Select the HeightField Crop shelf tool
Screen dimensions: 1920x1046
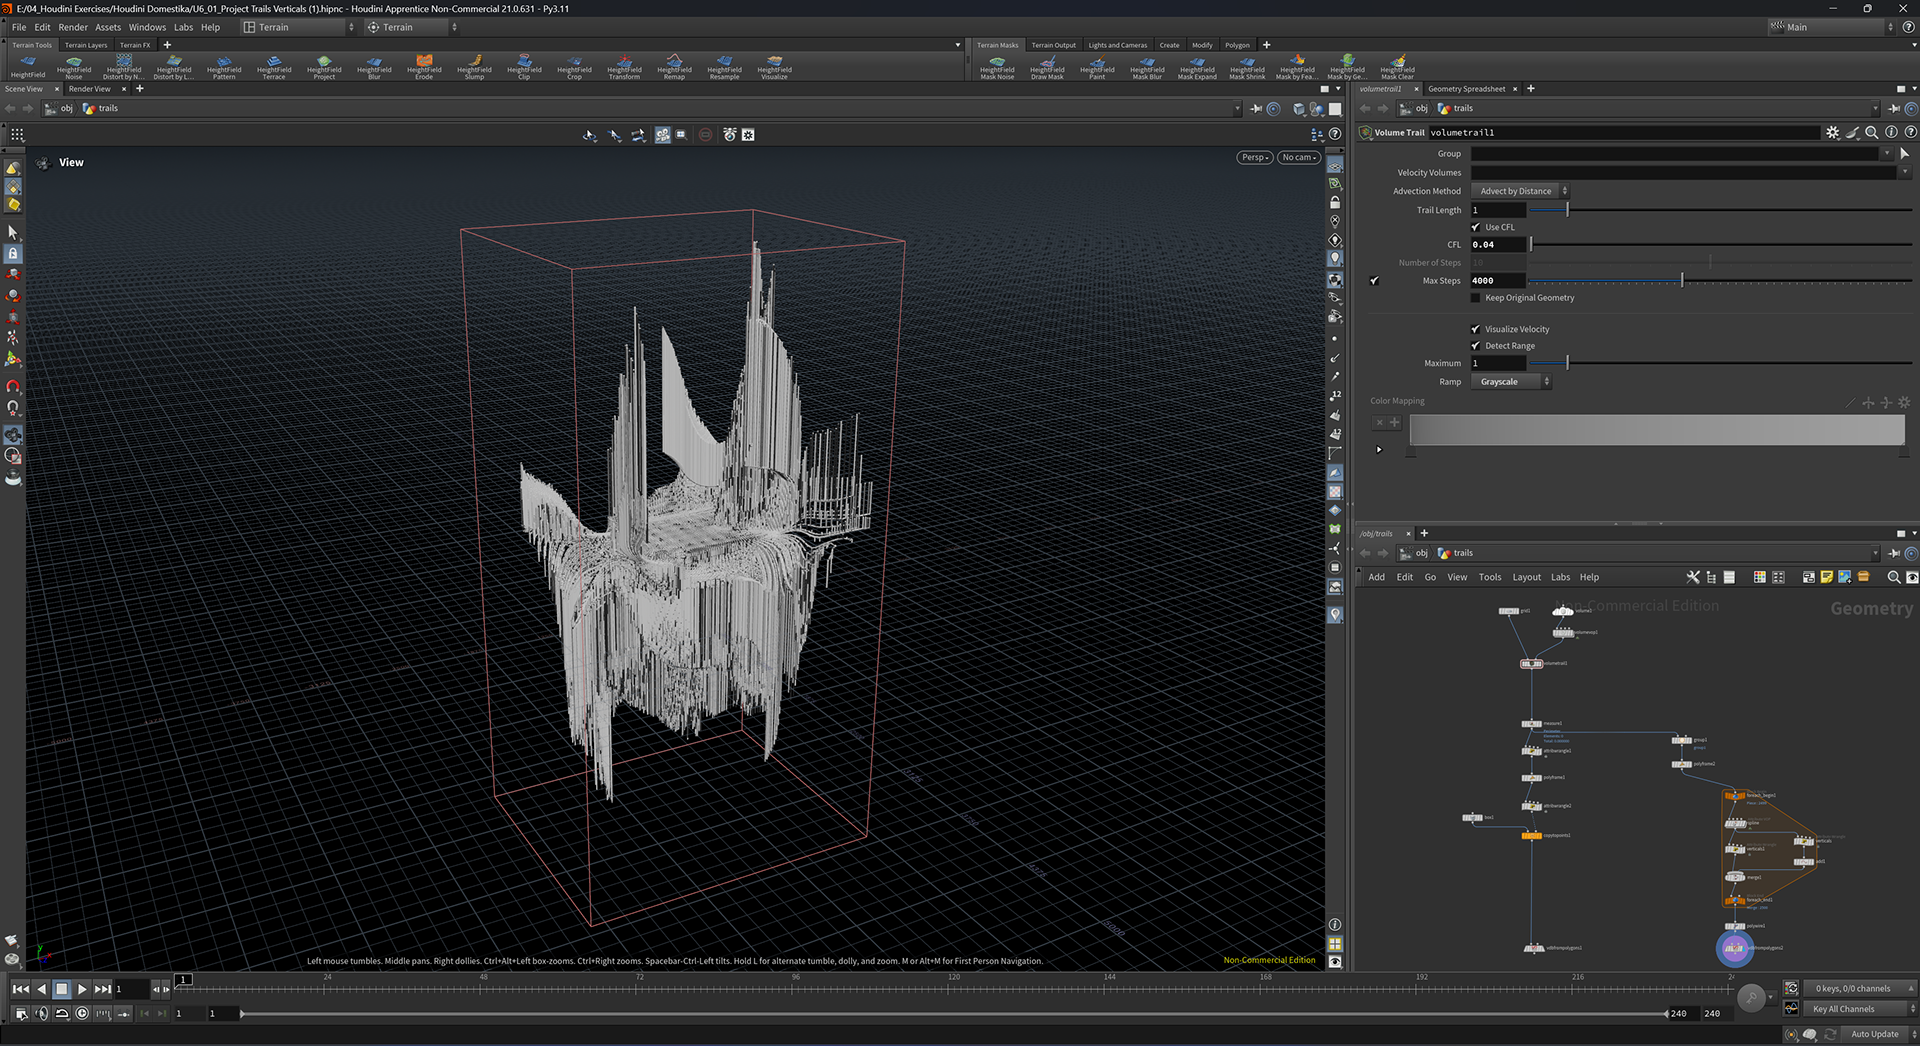(x=574, y=67)
